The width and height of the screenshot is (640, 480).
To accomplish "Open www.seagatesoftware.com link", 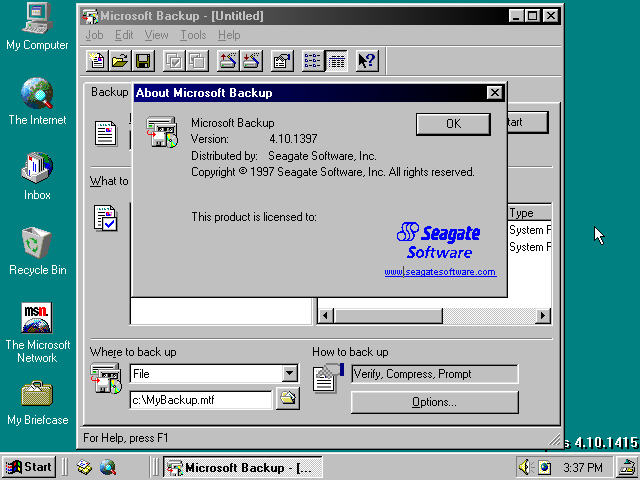I will tap(440, 272).
